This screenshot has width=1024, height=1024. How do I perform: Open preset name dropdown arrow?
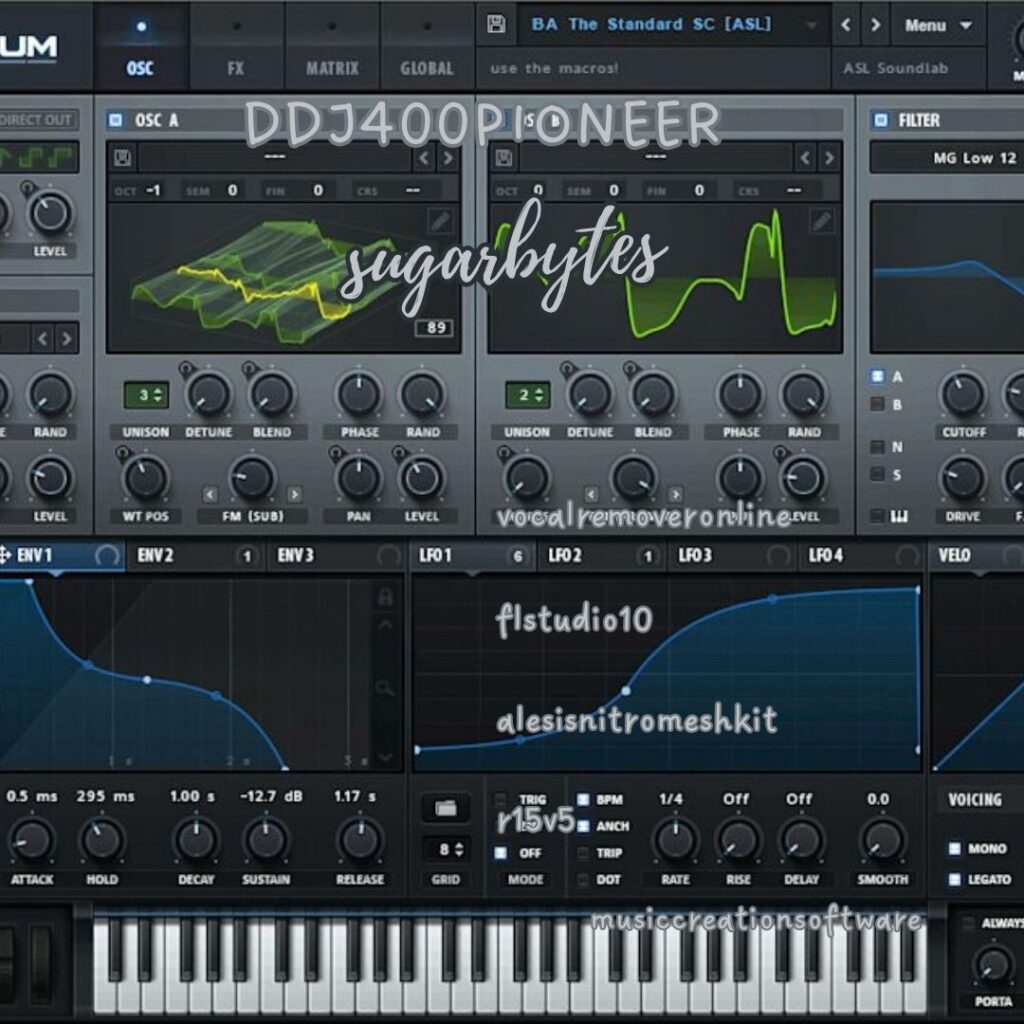[x=812, y=25]
